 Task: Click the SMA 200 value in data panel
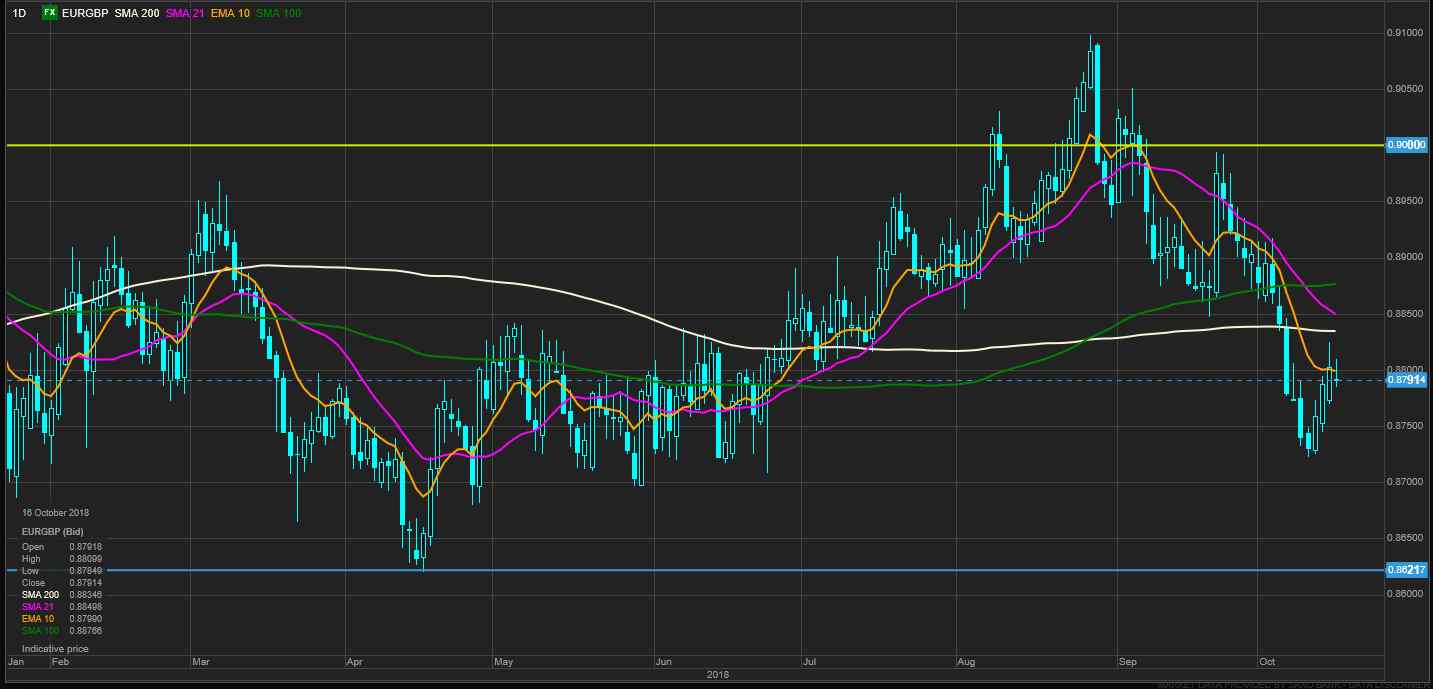(85, 595)
